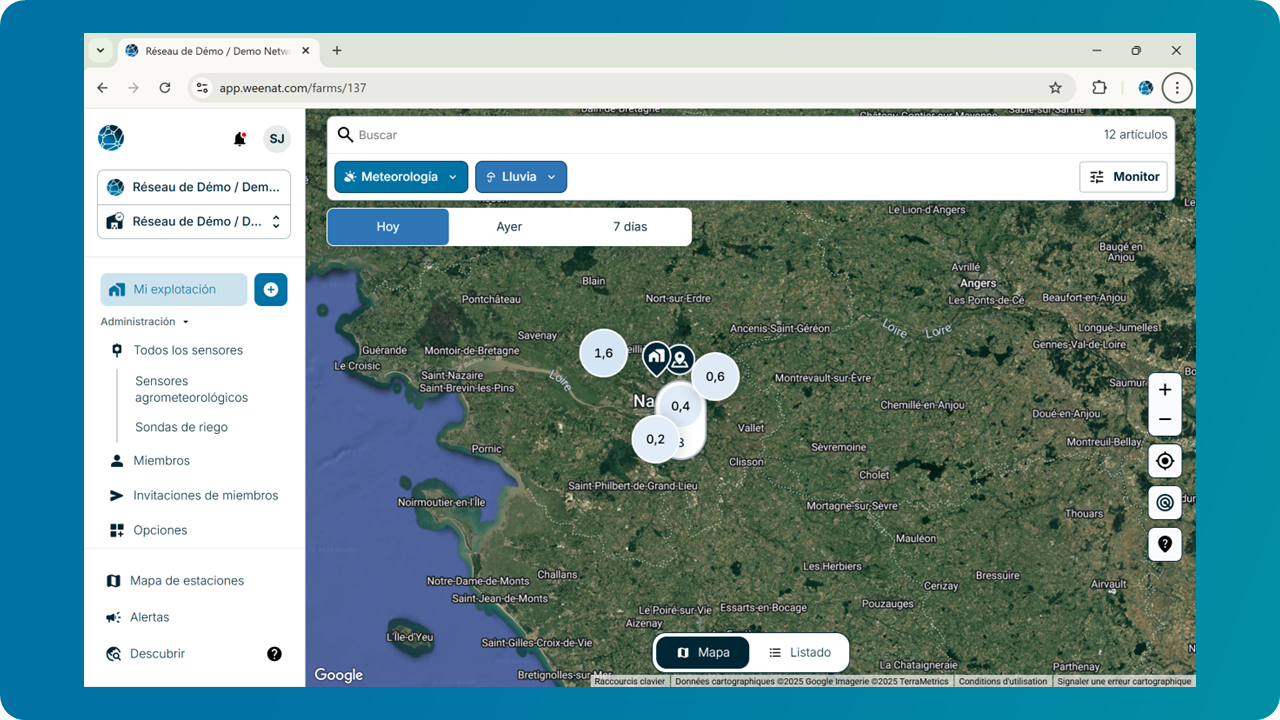Screen dimensions: 1280x720
Task: Zoom out the map with minus button
Action: coord(1165,420)
